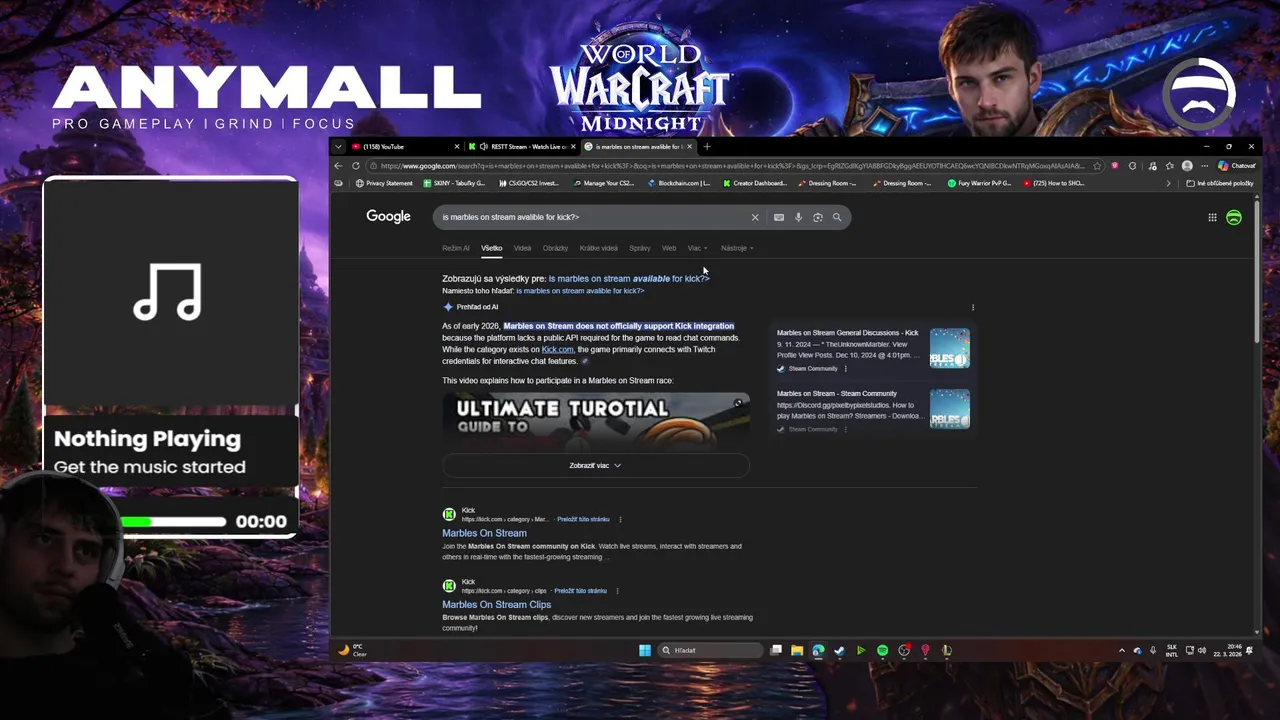The height and width of the screenshot is (720, 1280).
Task: Show hidden system tray icons
Action: coord(1121,650)
